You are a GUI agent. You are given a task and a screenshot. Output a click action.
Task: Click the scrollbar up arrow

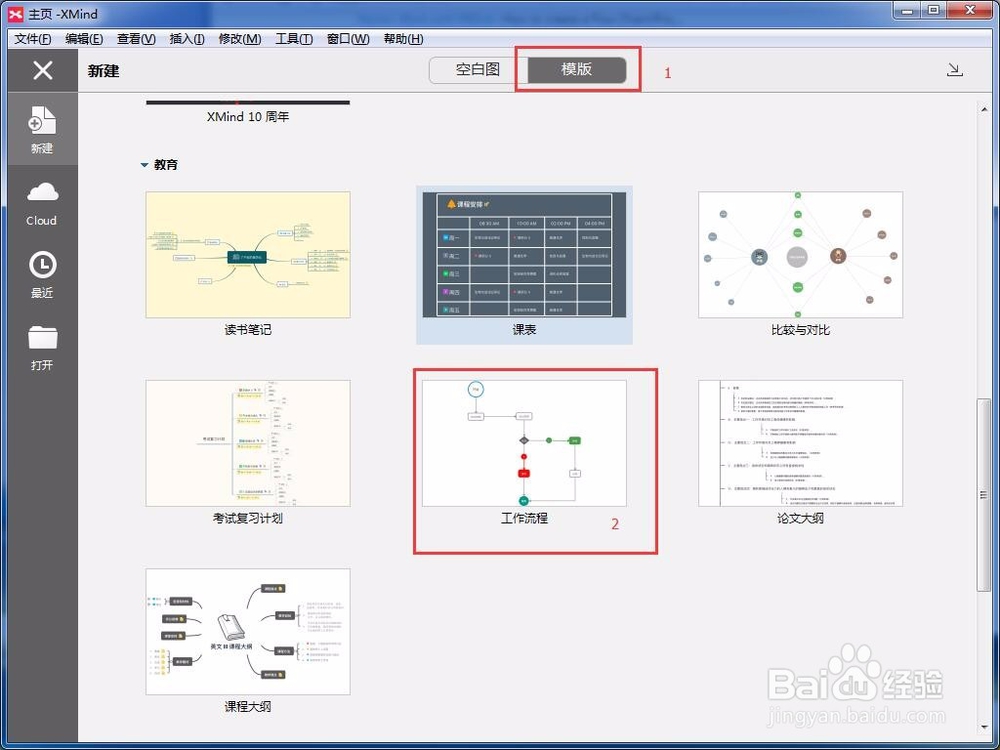point(984,109)
